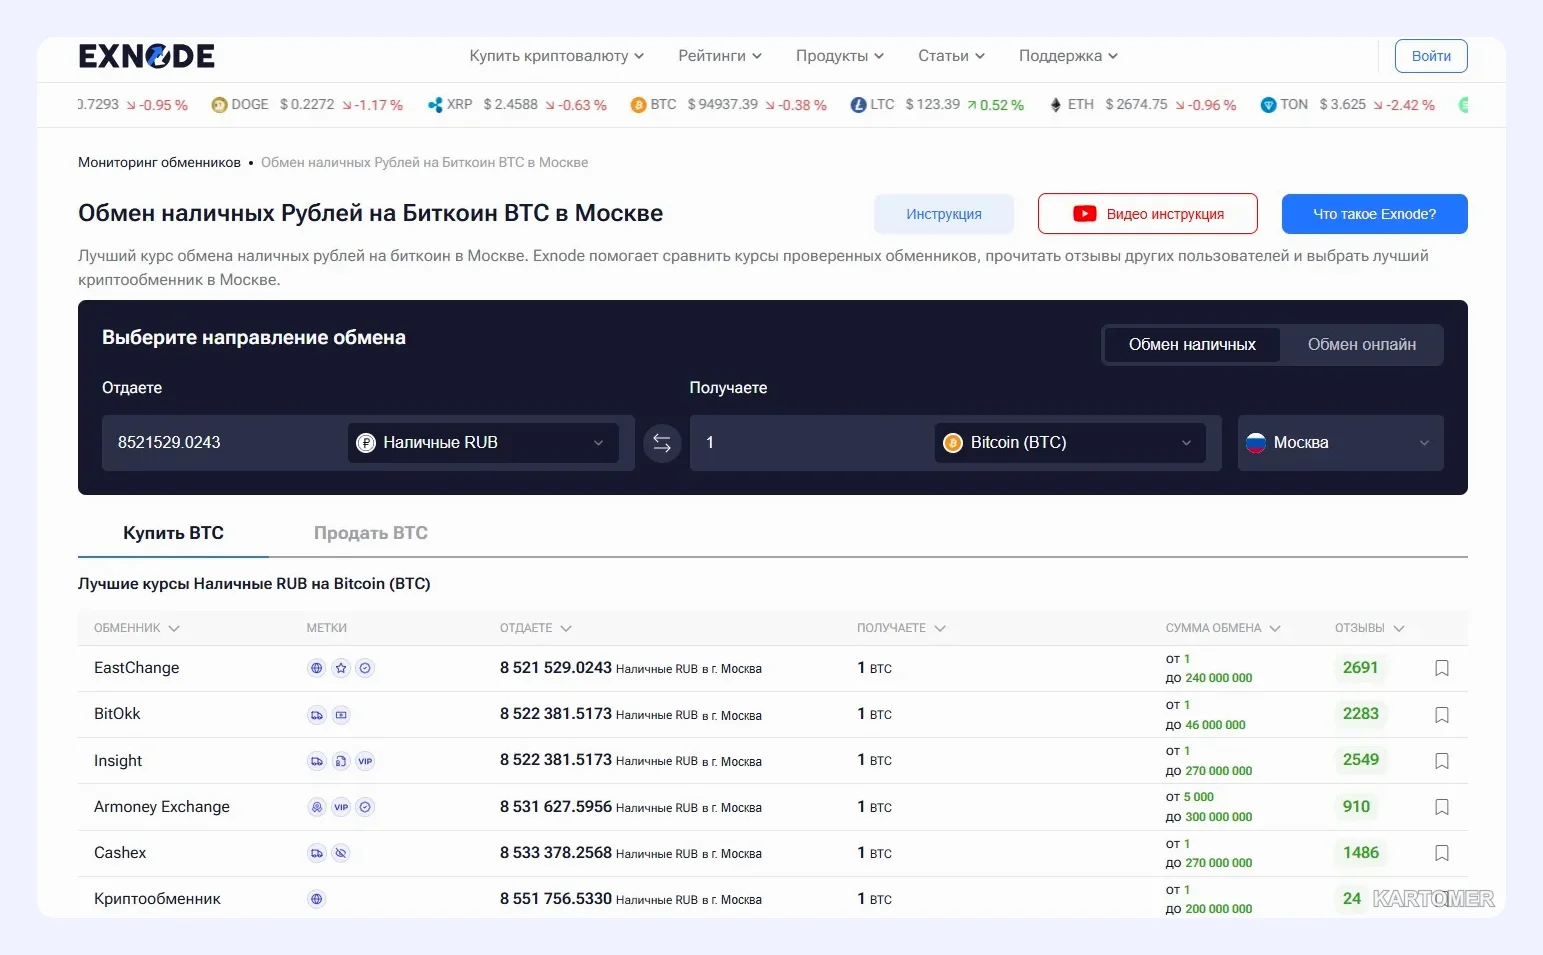Click the BTC coin icon in ticker

pos(638,105)
